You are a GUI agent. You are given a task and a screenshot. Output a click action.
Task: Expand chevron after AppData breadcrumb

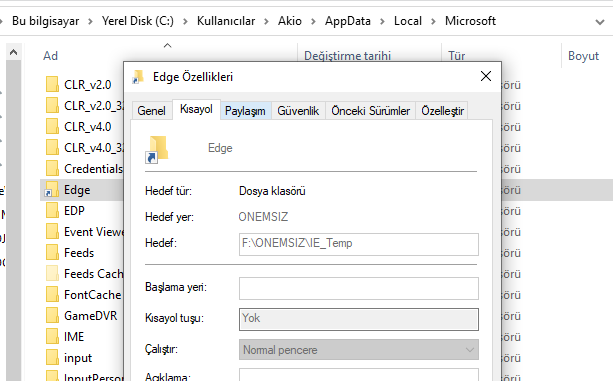pos(382,21)
